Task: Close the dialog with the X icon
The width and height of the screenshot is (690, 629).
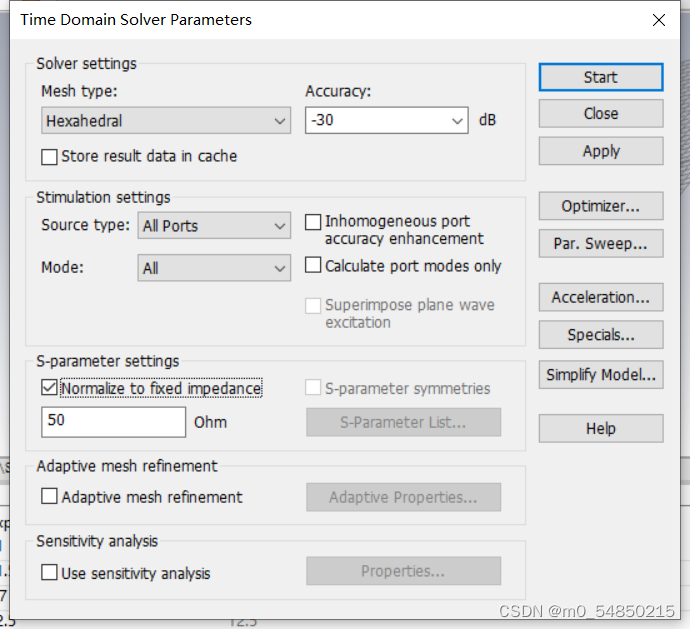Action: tap(658, 20)
